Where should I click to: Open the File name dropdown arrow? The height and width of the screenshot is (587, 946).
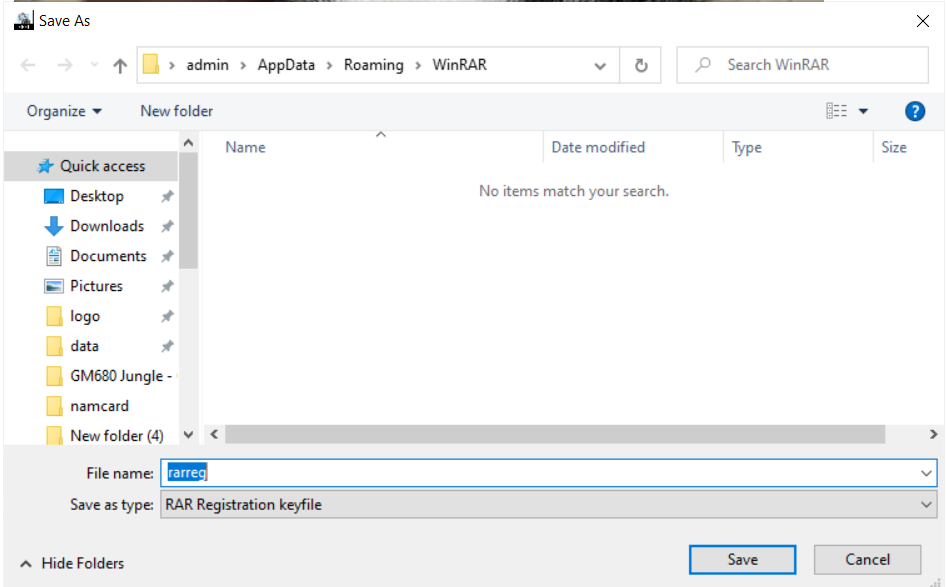[x=926, y=473]
